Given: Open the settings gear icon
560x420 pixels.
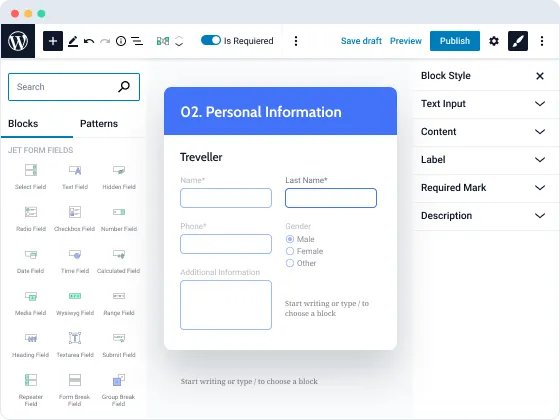Looking at the screenshot, I should pos(494,41).
